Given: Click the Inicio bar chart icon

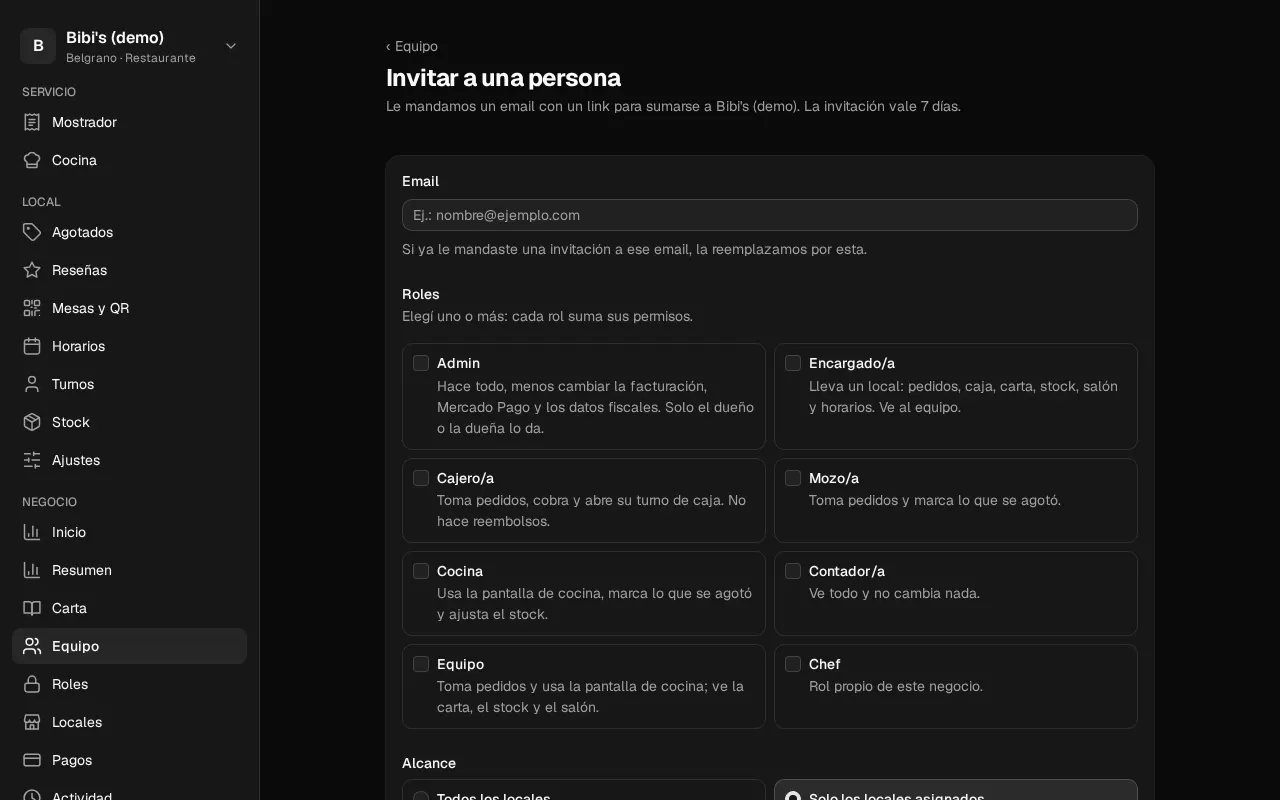Looking at the screenshot, I should point(32,532).
